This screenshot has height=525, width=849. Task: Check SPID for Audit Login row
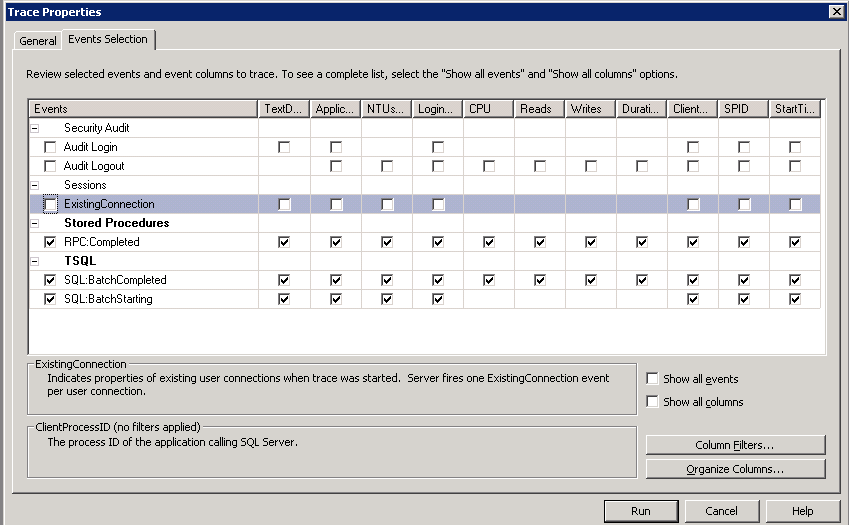[744, 147]
